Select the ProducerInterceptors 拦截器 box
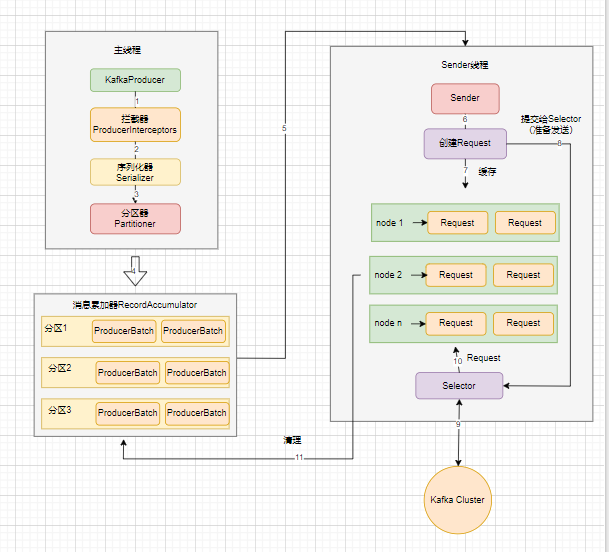The image size is (609, 552). point(135,125)
